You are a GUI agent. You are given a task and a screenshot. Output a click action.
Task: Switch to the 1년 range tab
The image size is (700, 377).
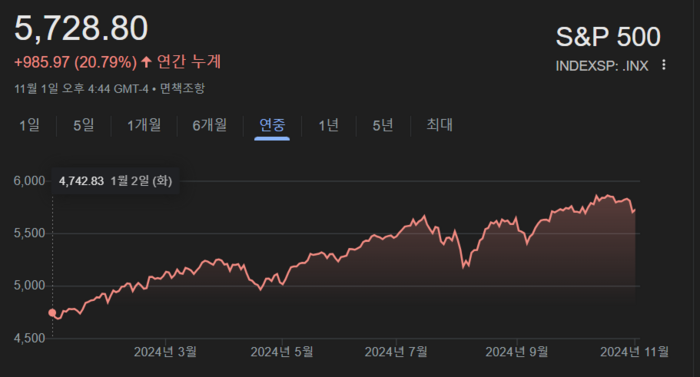point(328,125)
